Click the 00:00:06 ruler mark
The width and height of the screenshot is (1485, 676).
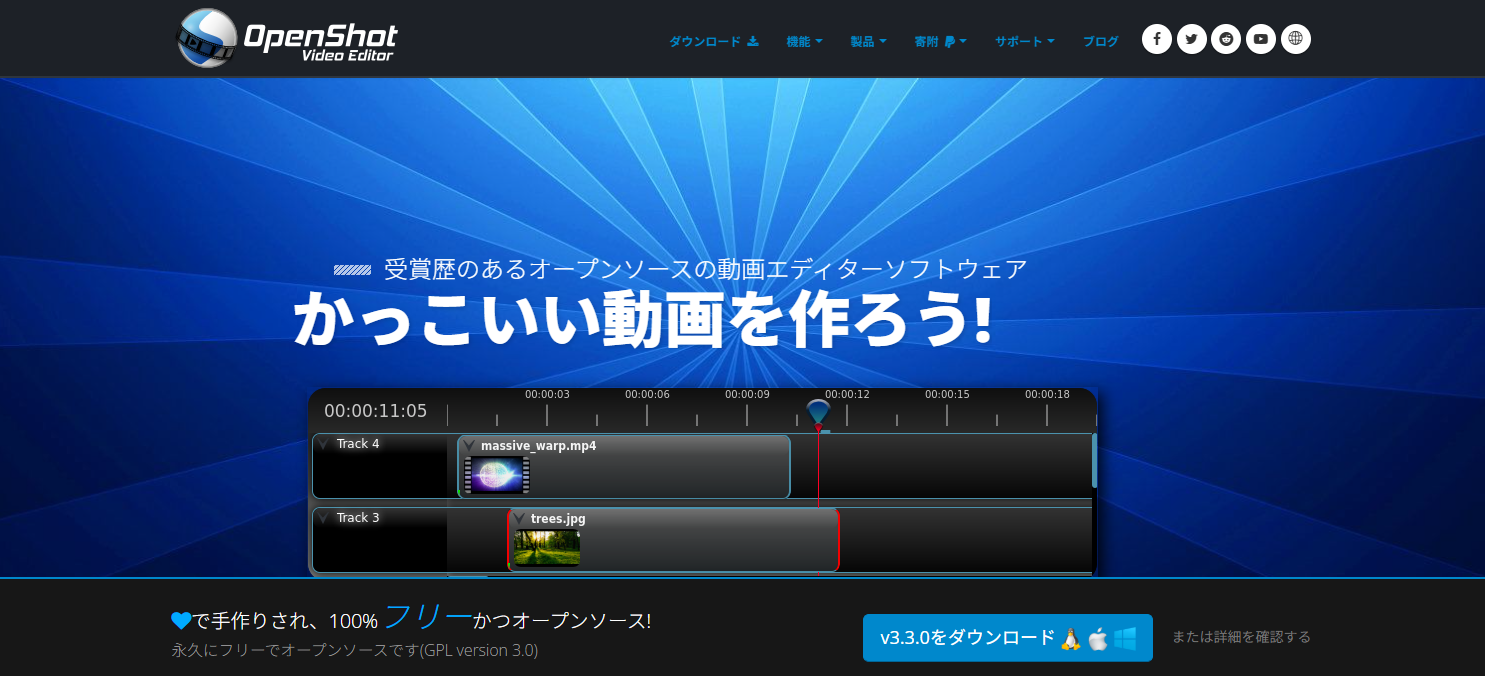click(647, 394)
